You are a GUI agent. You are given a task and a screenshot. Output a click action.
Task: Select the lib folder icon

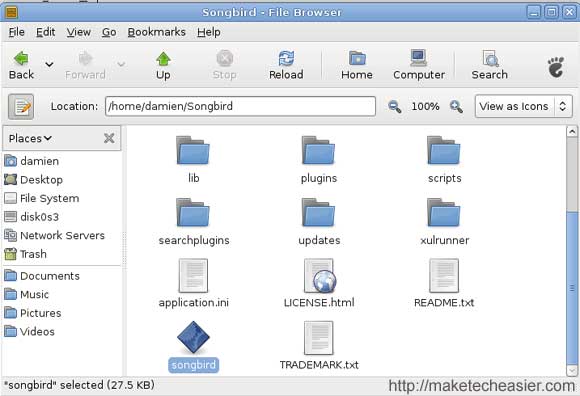click(193, 150)
